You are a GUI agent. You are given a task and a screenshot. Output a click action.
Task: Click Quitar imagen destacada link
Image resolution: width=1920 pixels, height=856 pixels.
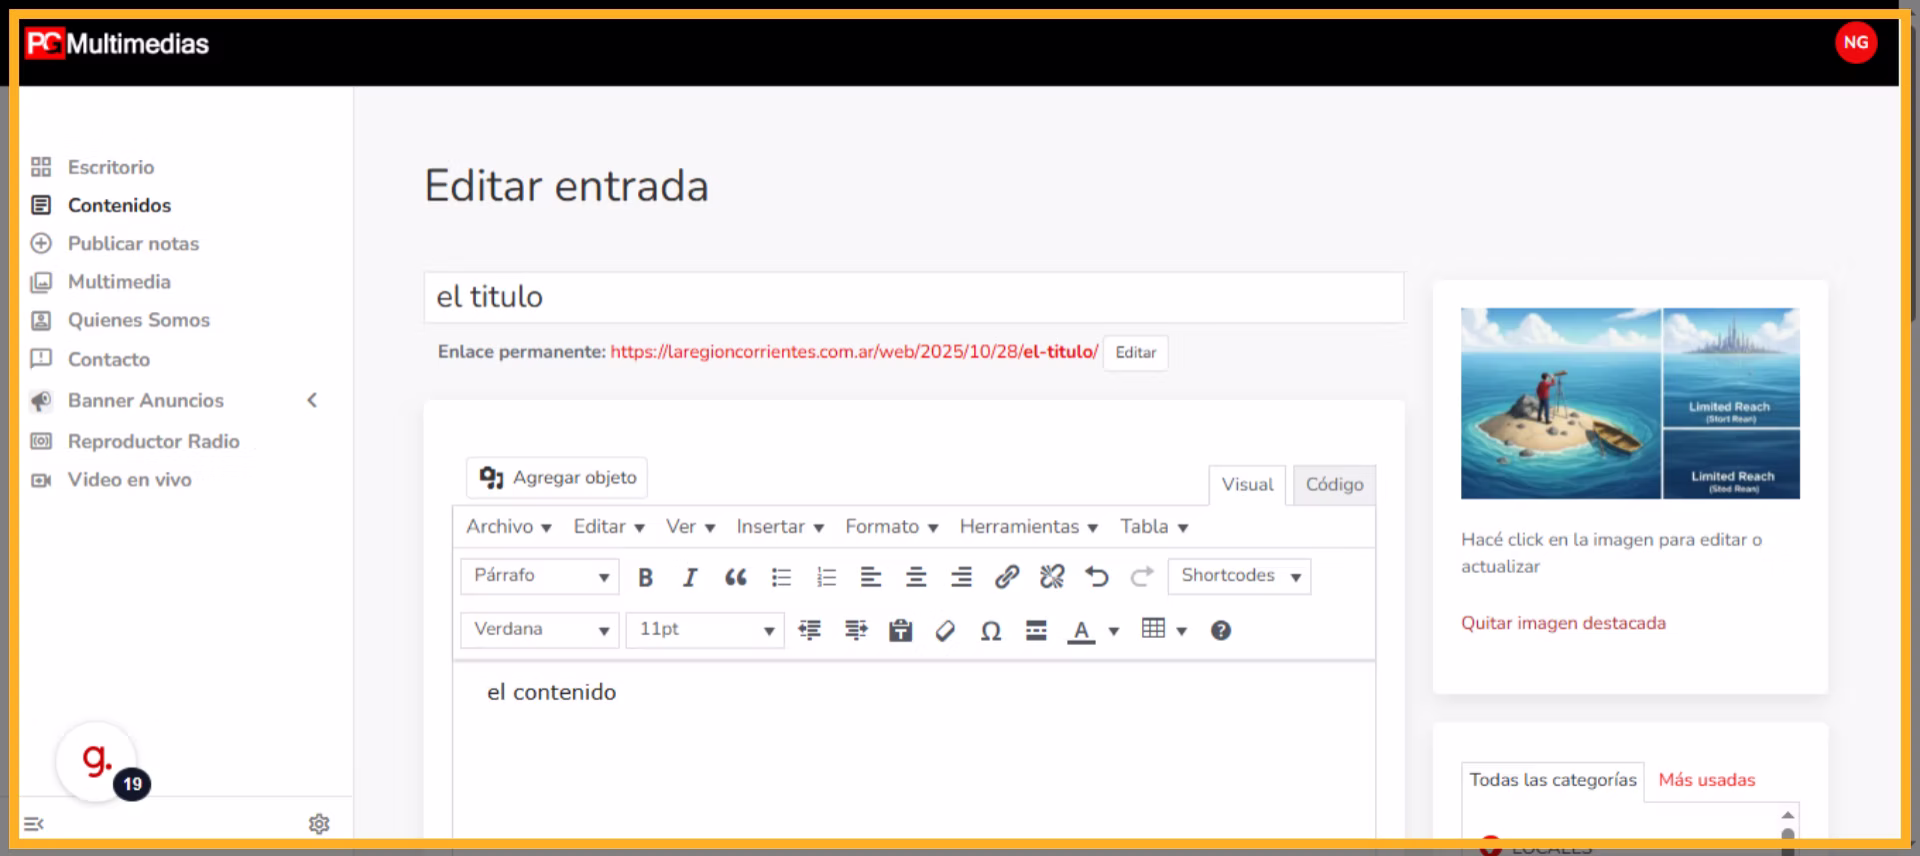pyautogui.click(x=1563, y=623)
